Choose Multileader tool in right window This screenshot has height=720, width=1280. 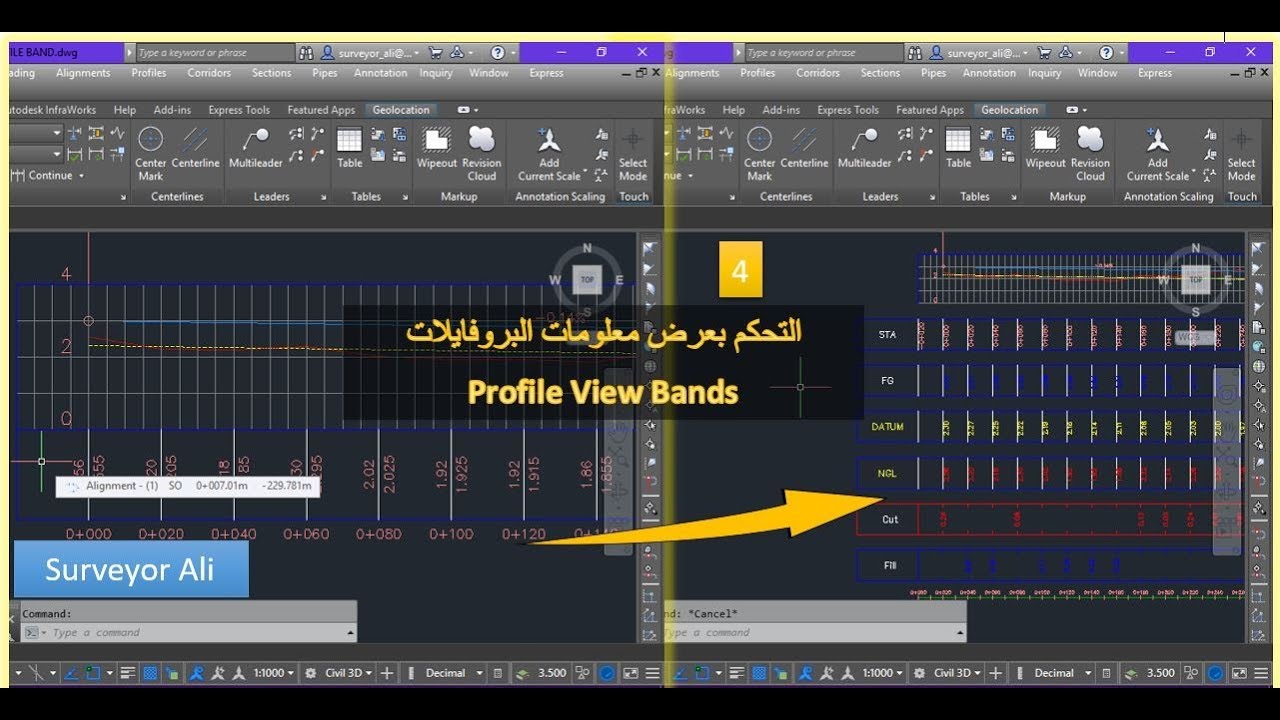pos(865,148)
